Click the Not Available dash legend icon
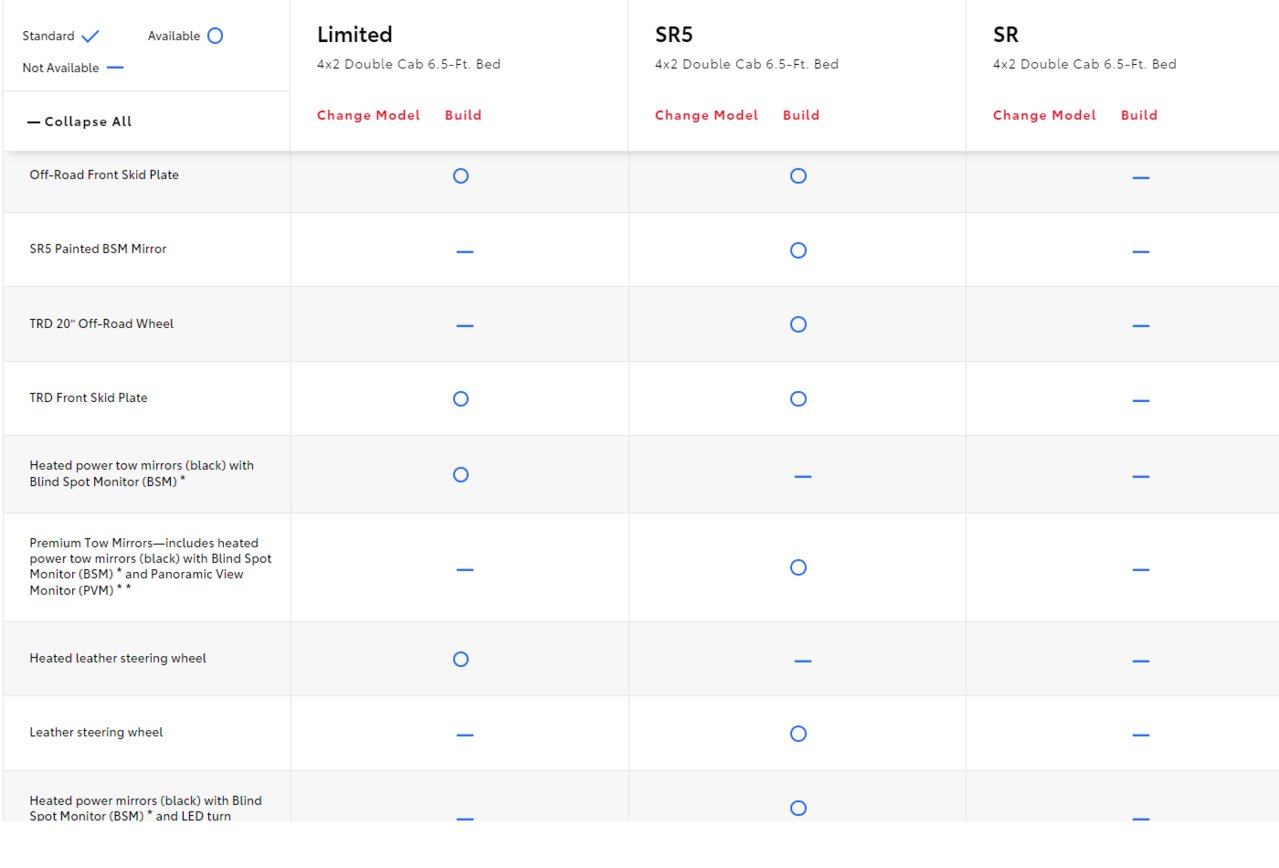1279x868 pixels. [x=115, y=68]
